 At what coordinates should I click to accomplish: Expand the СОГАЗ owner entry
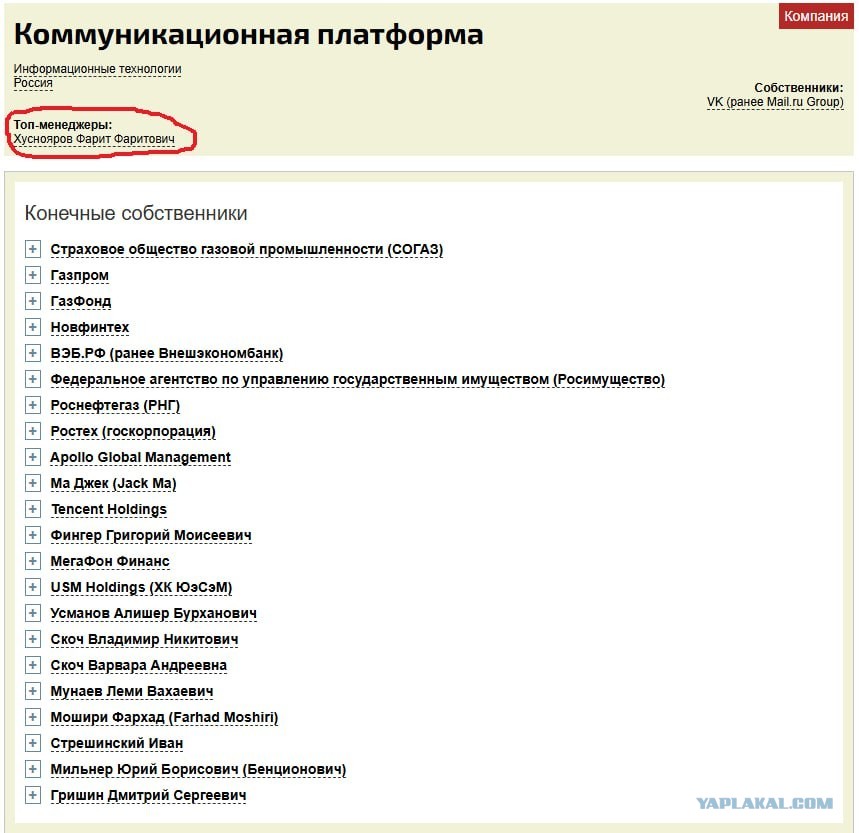coord(32,249)
